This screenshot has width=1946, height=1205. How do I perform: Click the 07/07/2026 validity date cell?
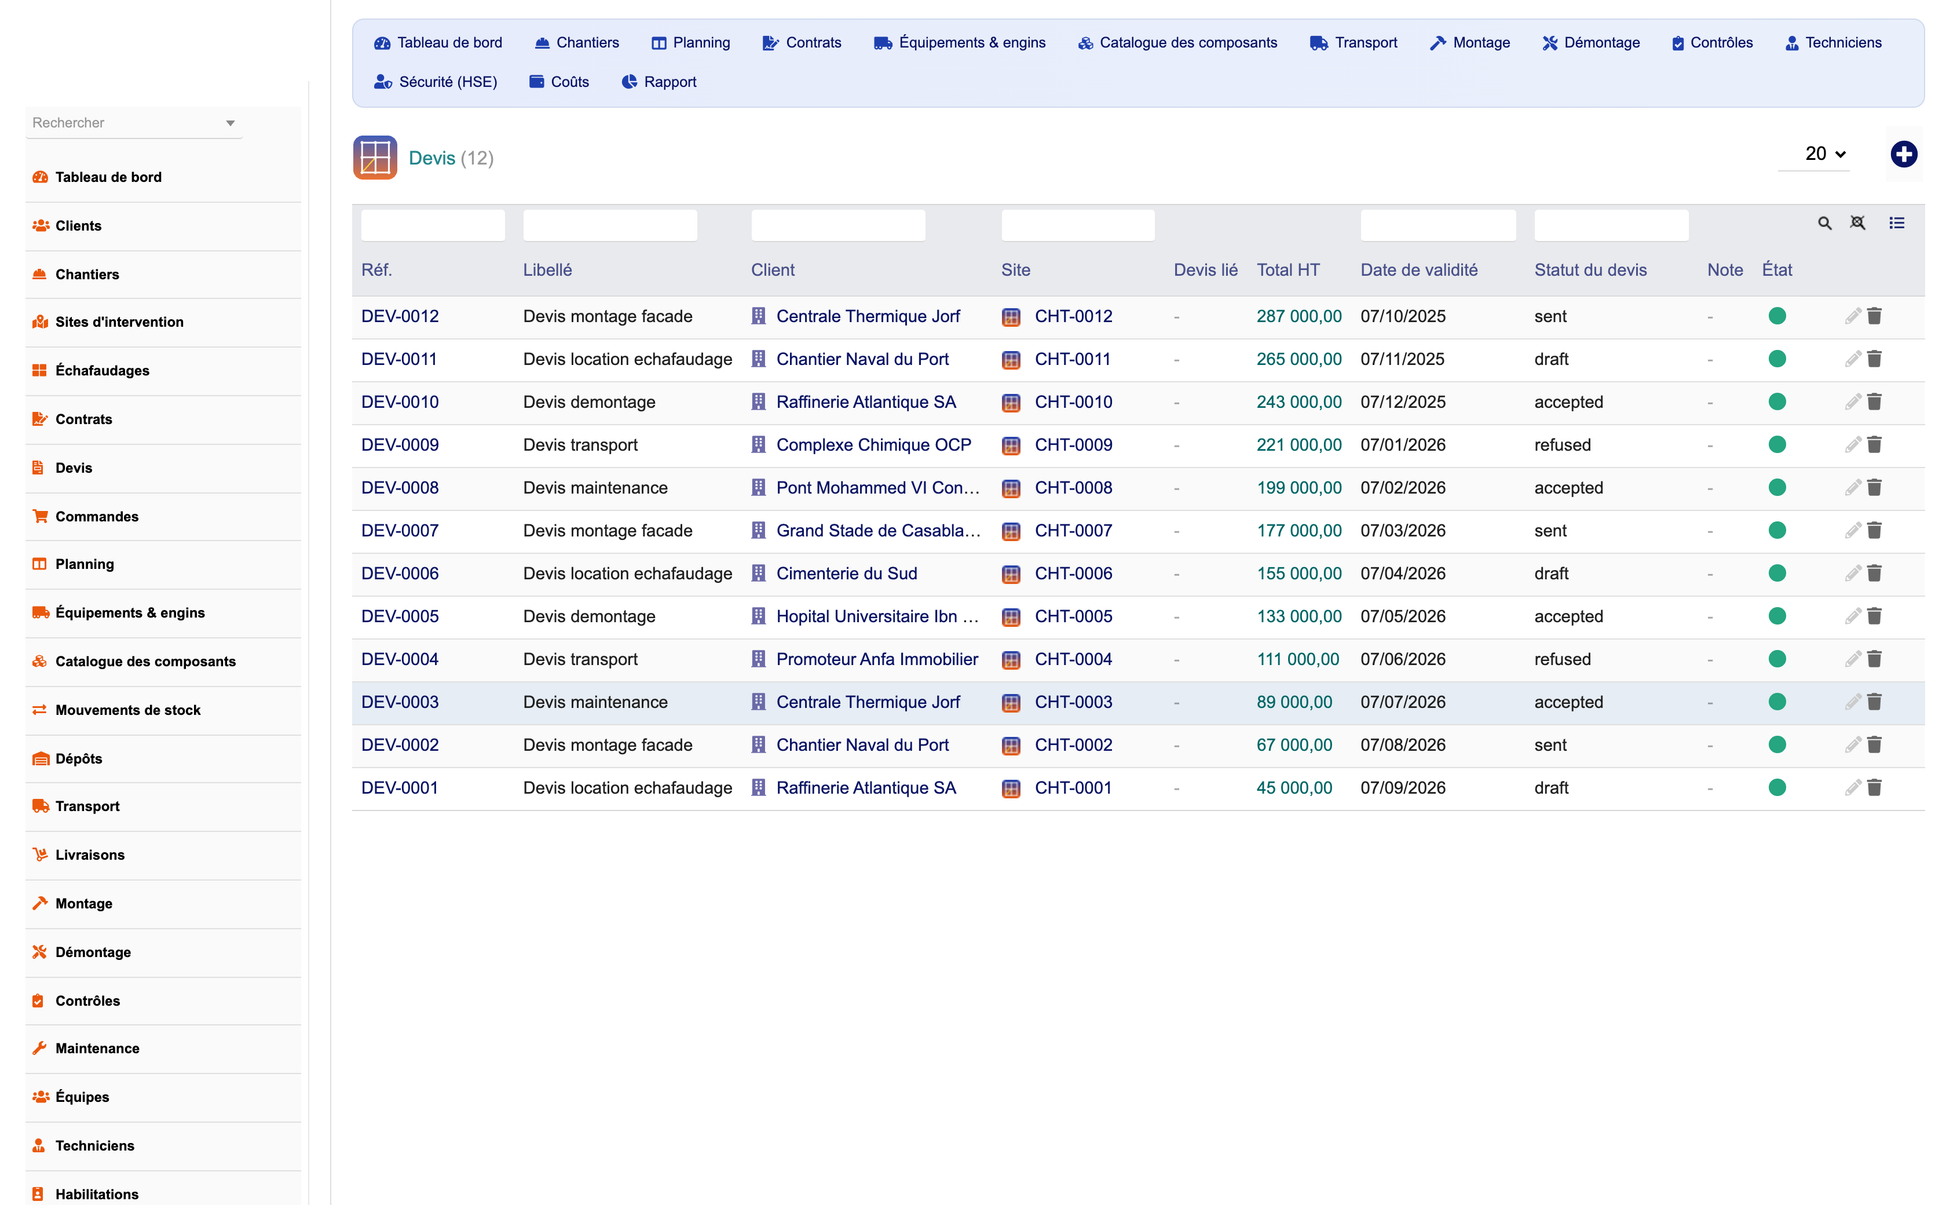point(1403,702)
